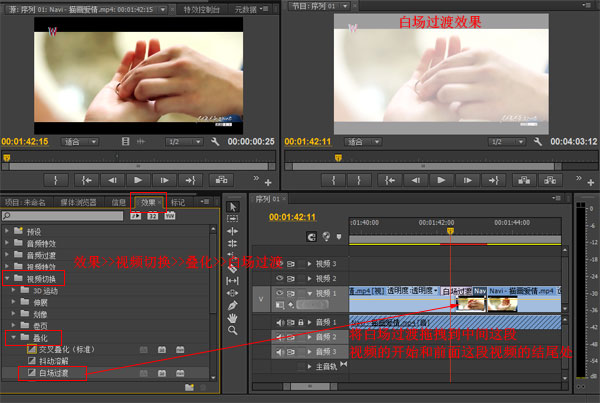Open button editor plus in source monitor
This screenshot has height=403, width=600.
point(268,183)
